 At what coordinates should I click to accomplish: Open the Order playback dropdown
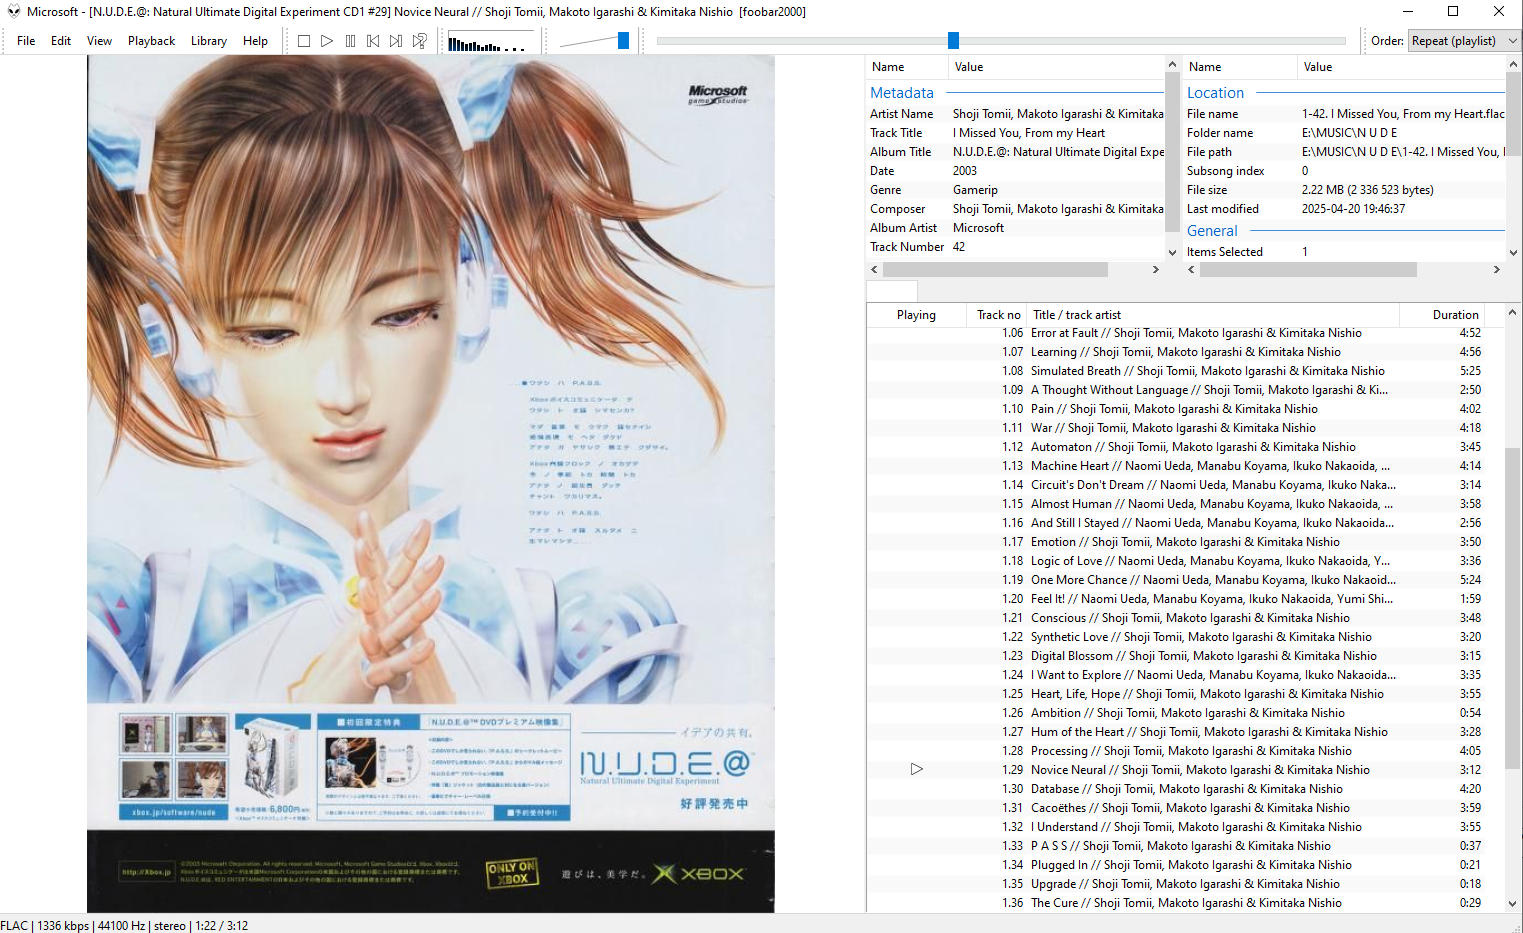pos(1464,41)
